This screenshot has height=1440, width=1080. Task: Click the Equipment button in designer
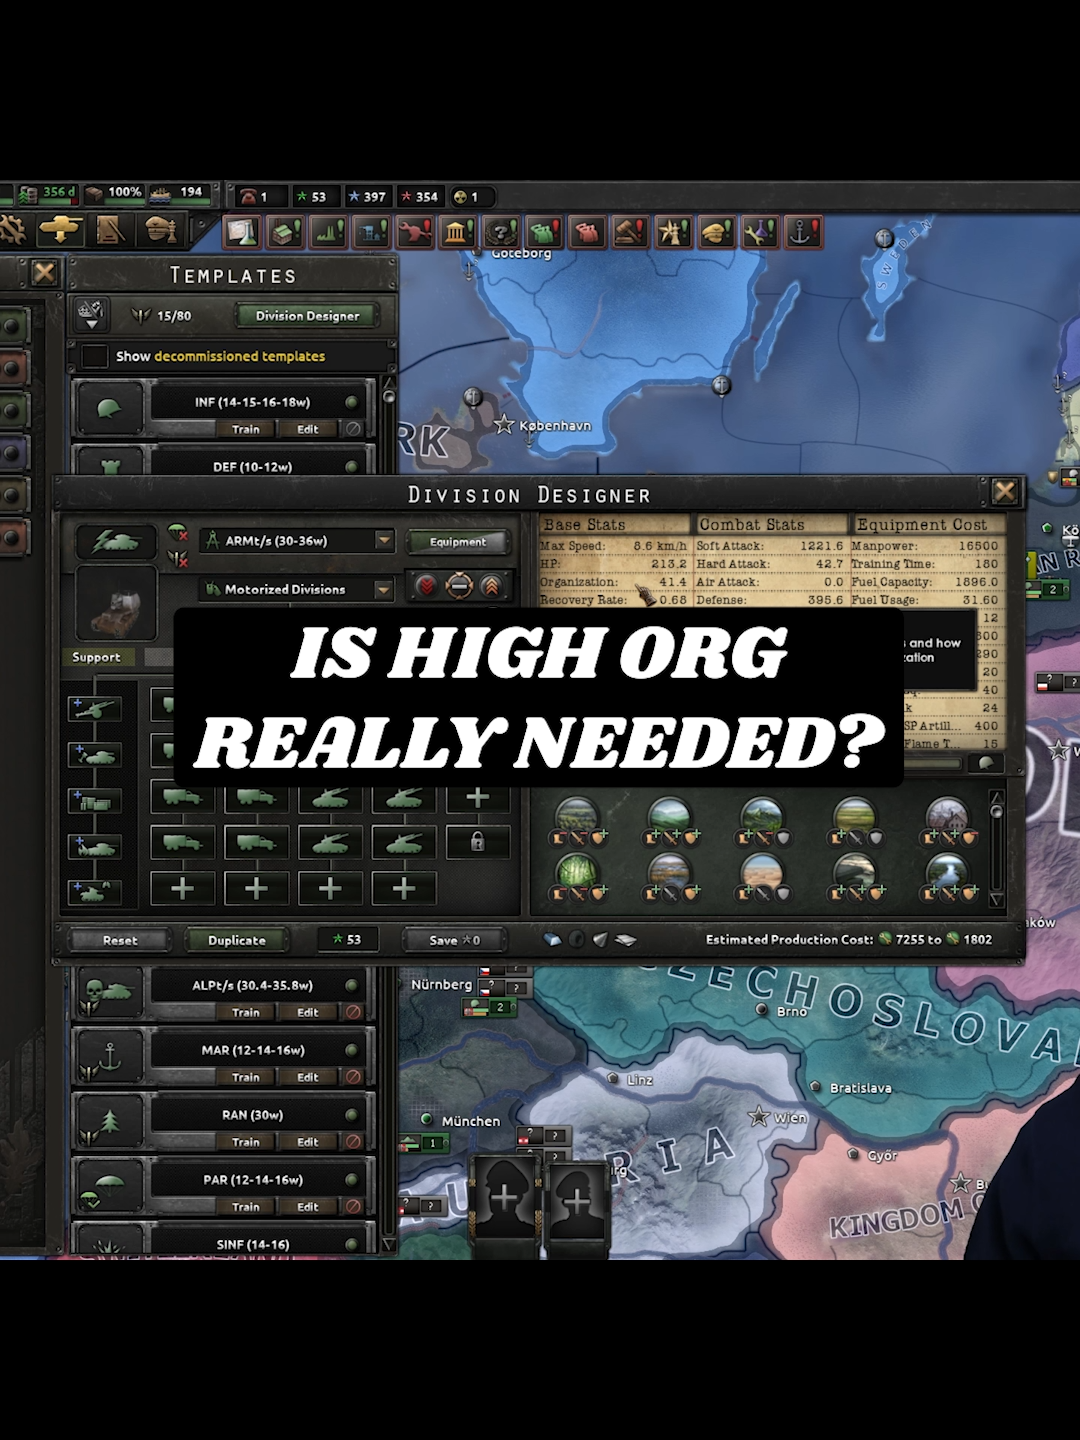(x=458, y=542)
